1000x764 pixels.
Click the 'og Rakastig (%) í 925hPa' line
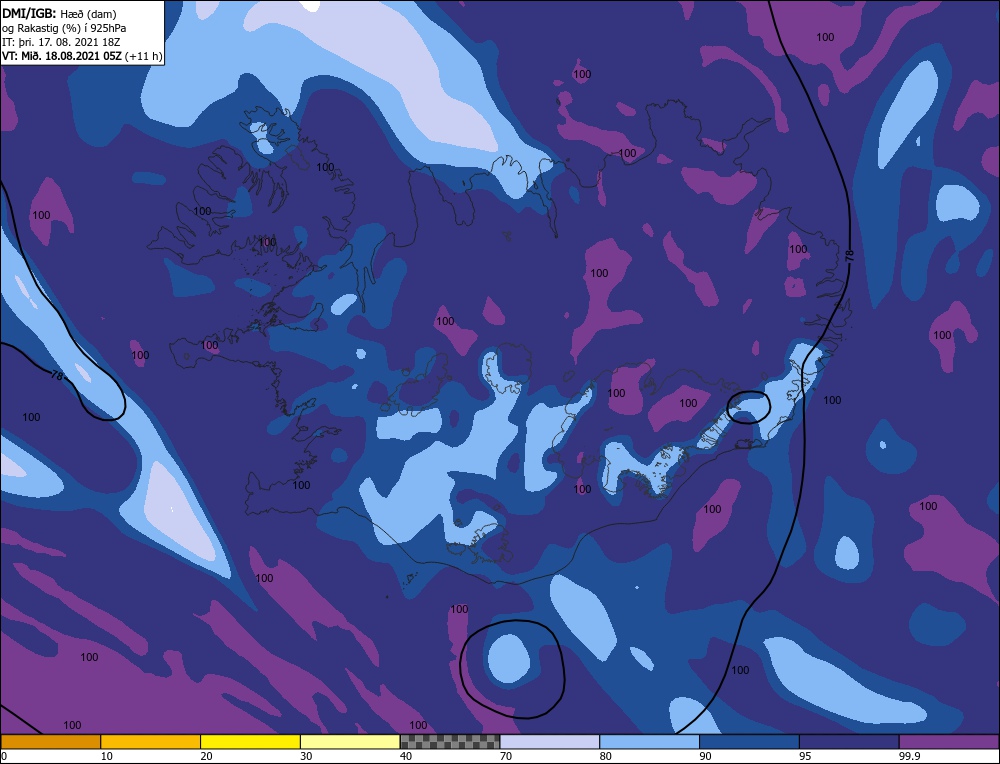pyautogui.click(x=64, y=28)
